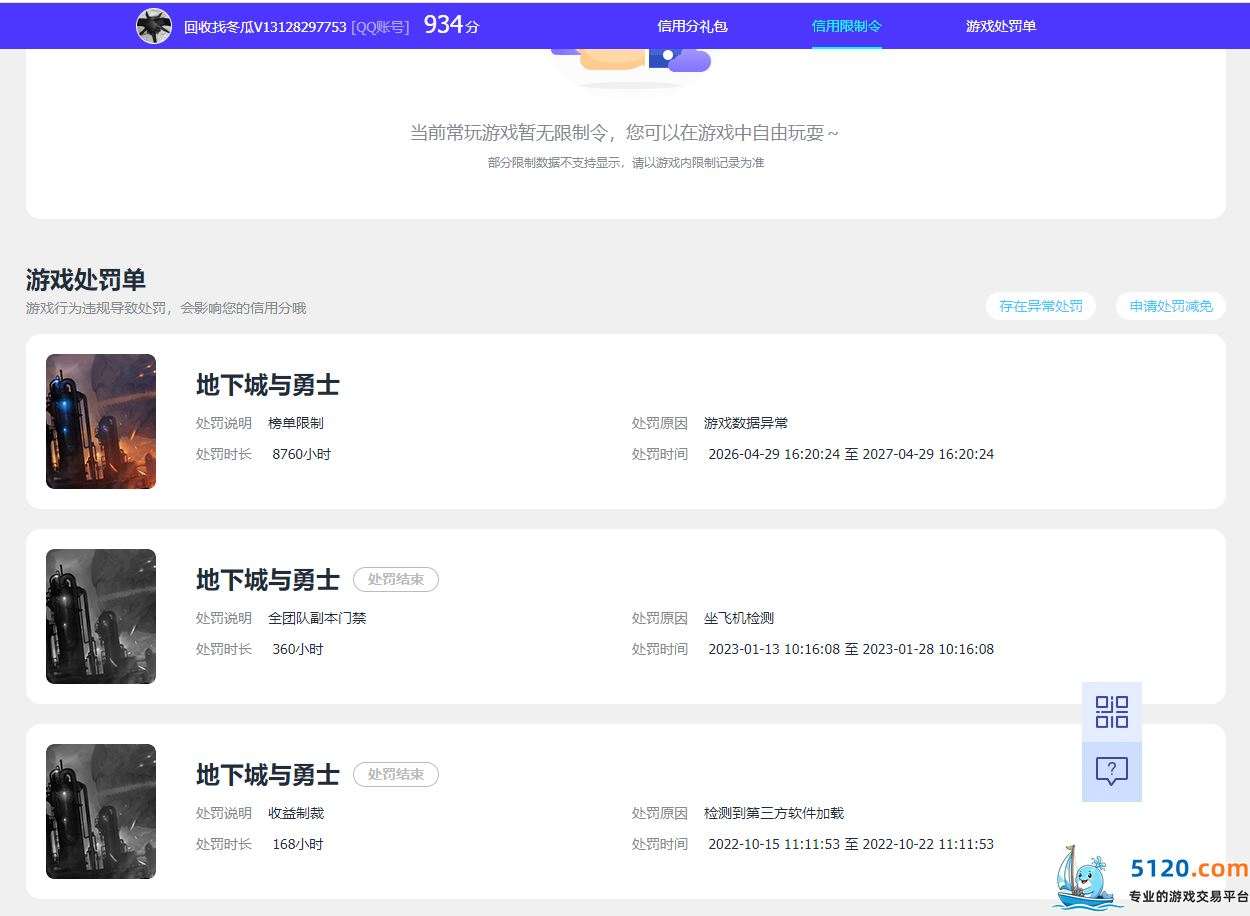Viewport: 1250px width, 916px height.
Task: Open the QR code floating icon
Action: 1112,712
